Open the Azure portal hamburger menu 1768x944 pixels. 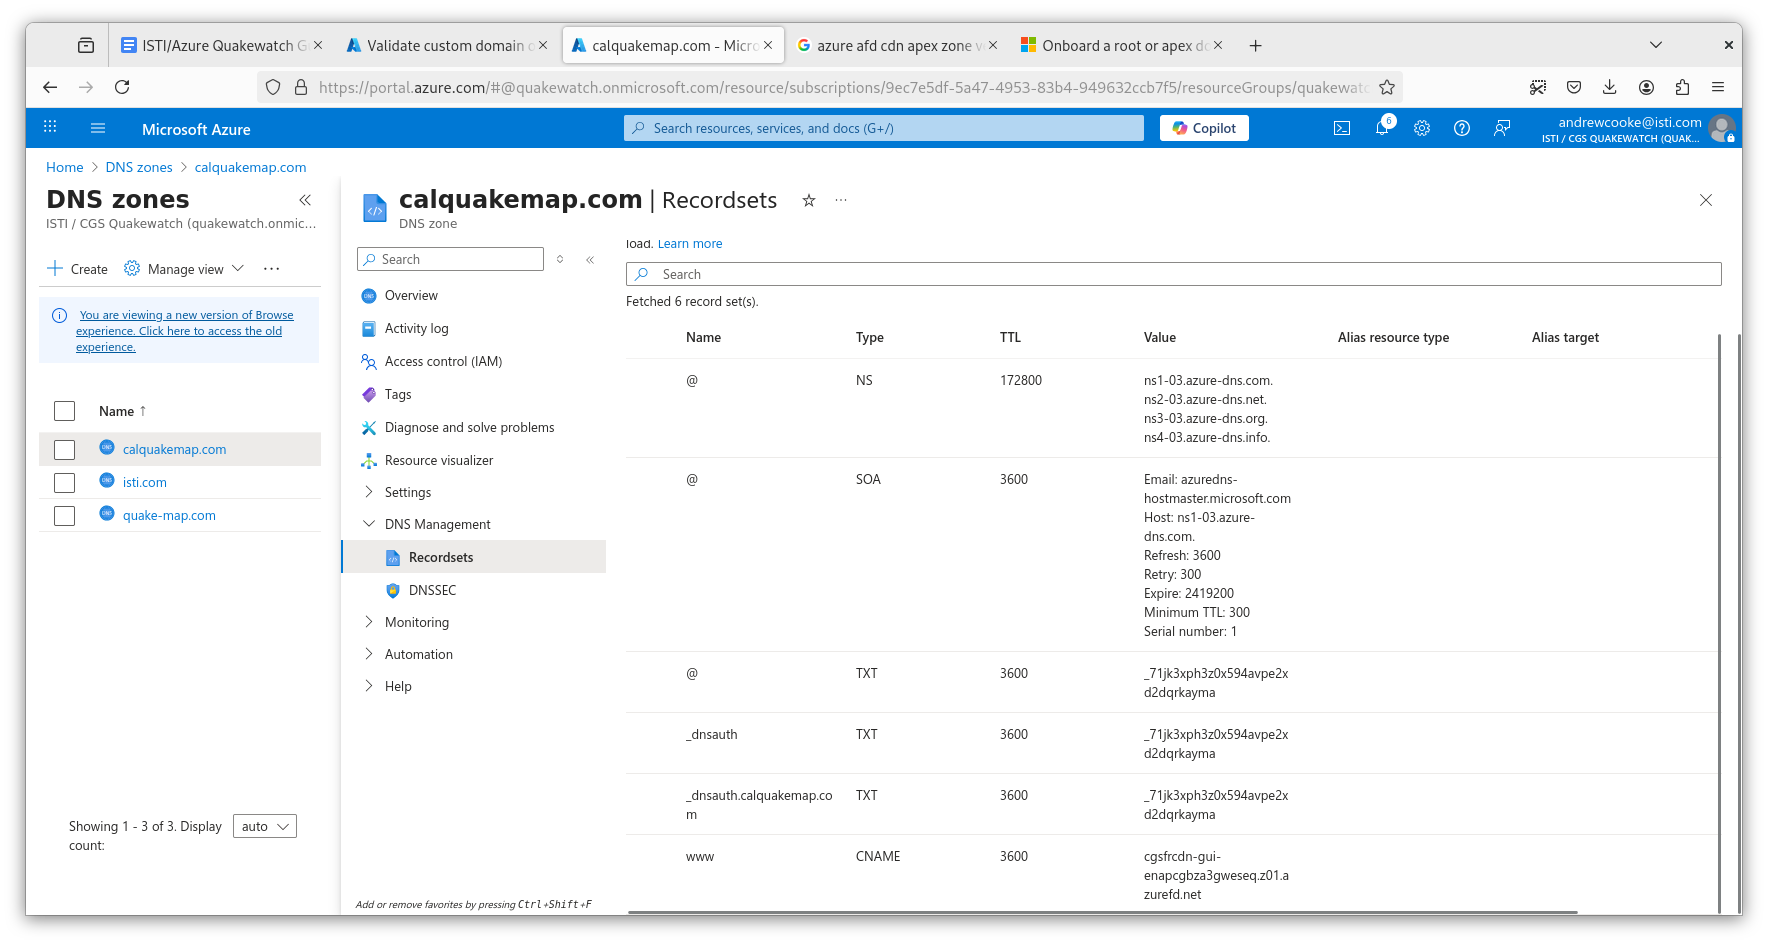coord(98,128)
